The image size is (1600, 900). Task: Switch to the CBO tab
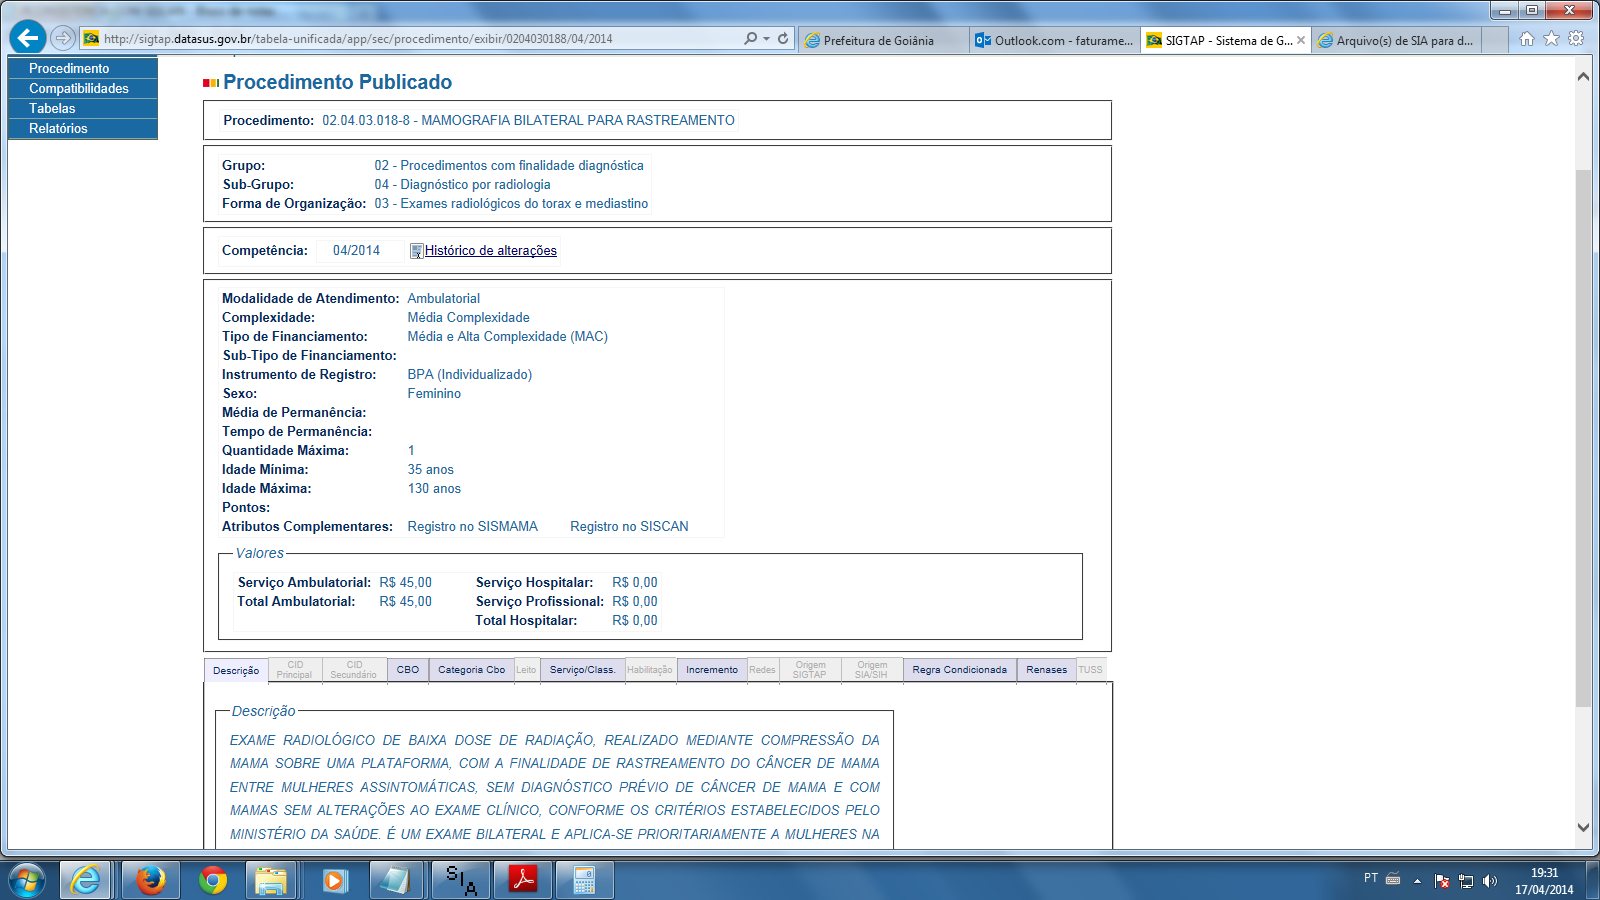(407, 669)
